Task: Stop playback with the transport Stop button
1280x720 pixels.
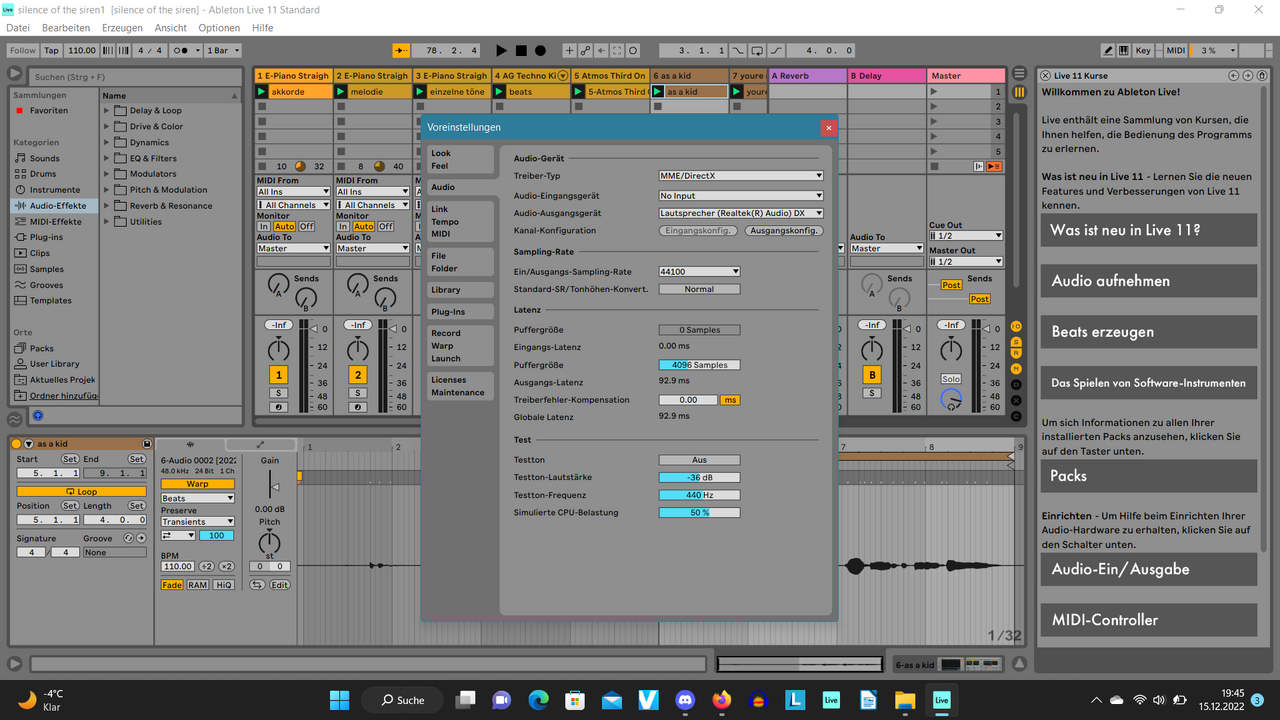Action: (521, 50)
